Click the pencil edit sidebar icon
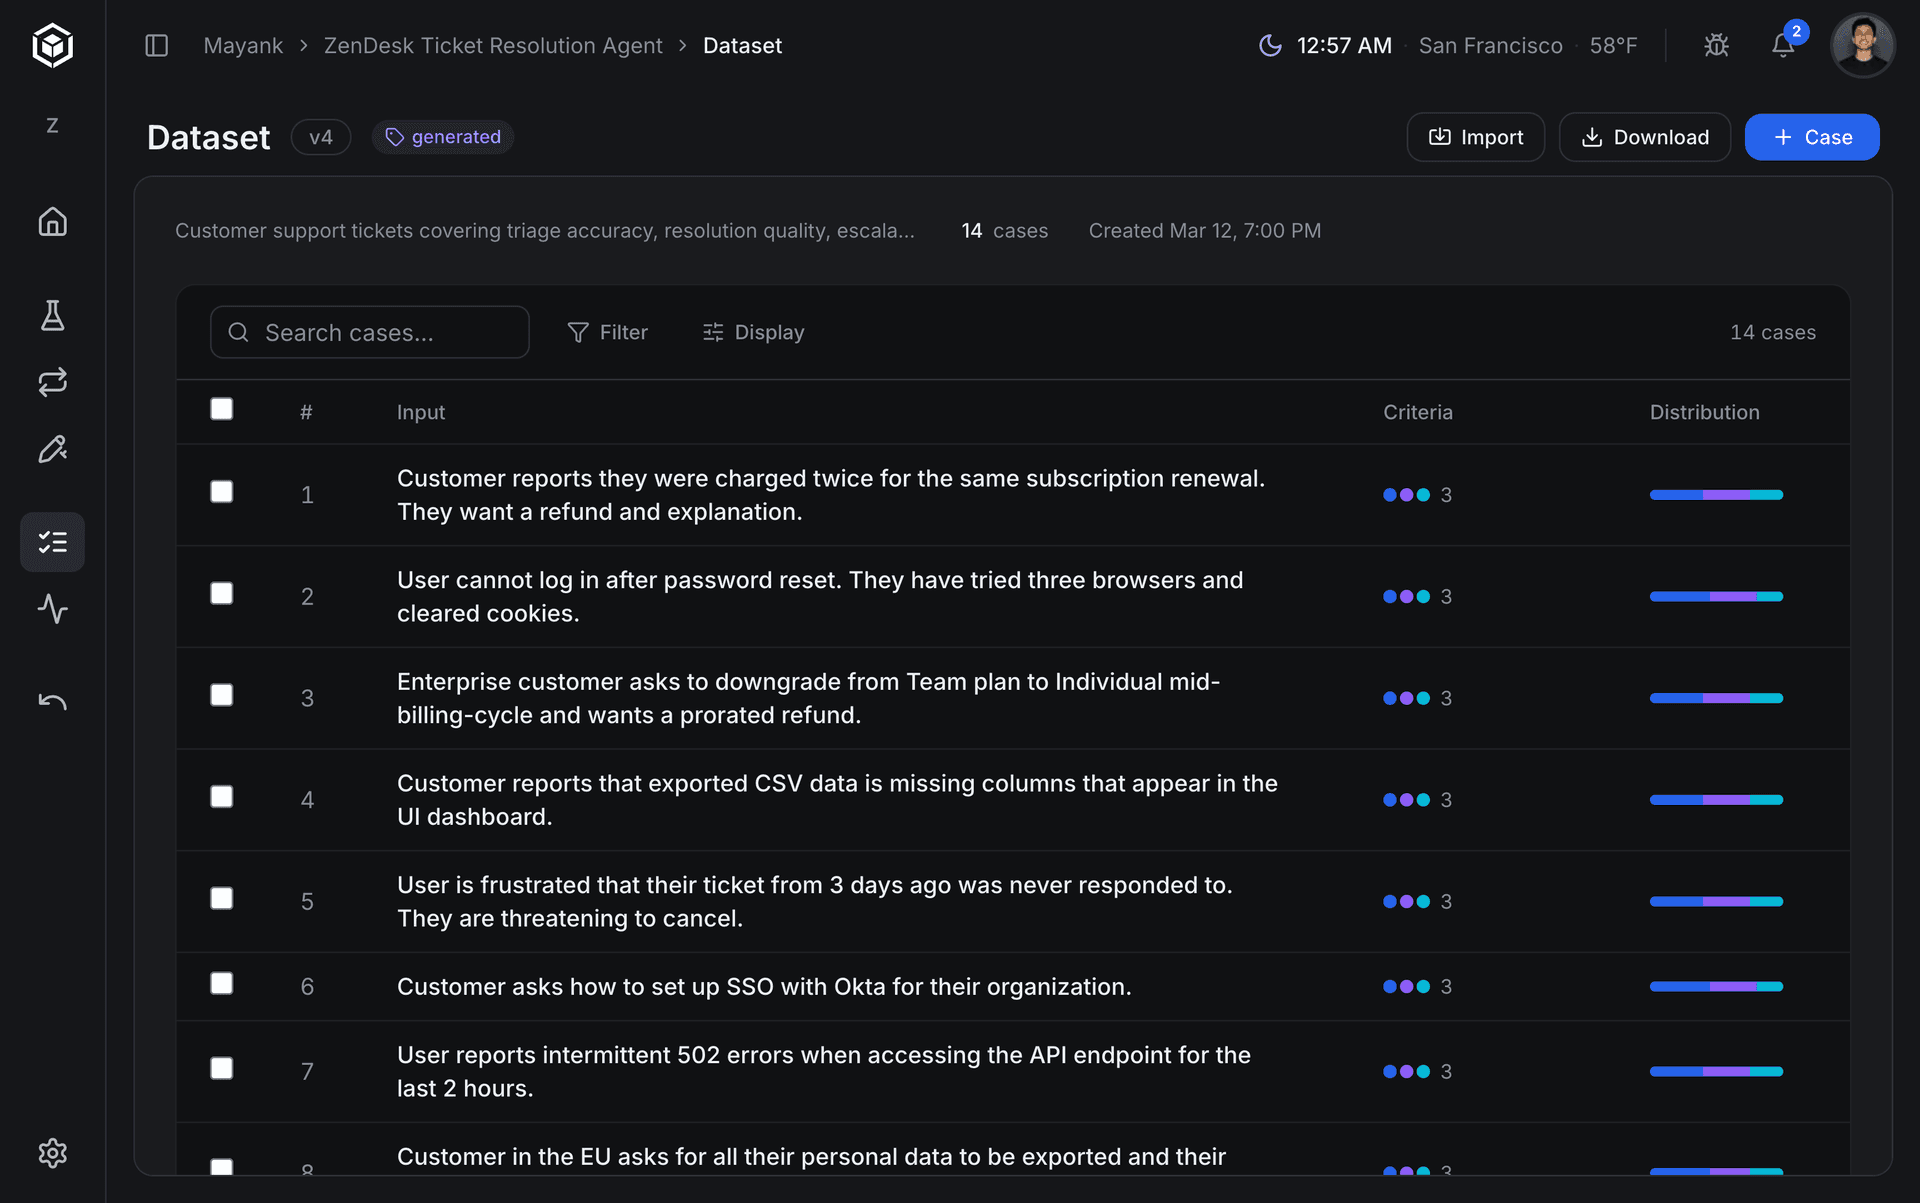This screenshot has width=1920, height=1203. [x=52, y=449]
